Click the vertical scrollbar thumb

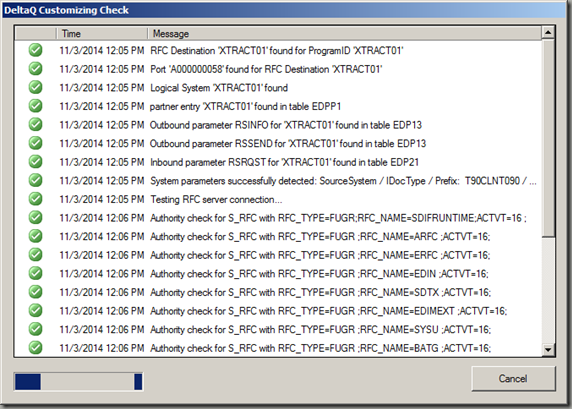[x=548, y=138]
